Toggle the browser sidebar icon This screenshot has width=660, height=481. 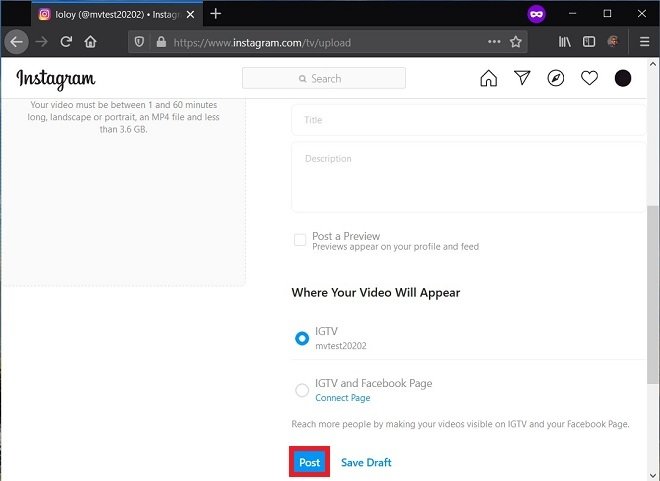[589, 42]
